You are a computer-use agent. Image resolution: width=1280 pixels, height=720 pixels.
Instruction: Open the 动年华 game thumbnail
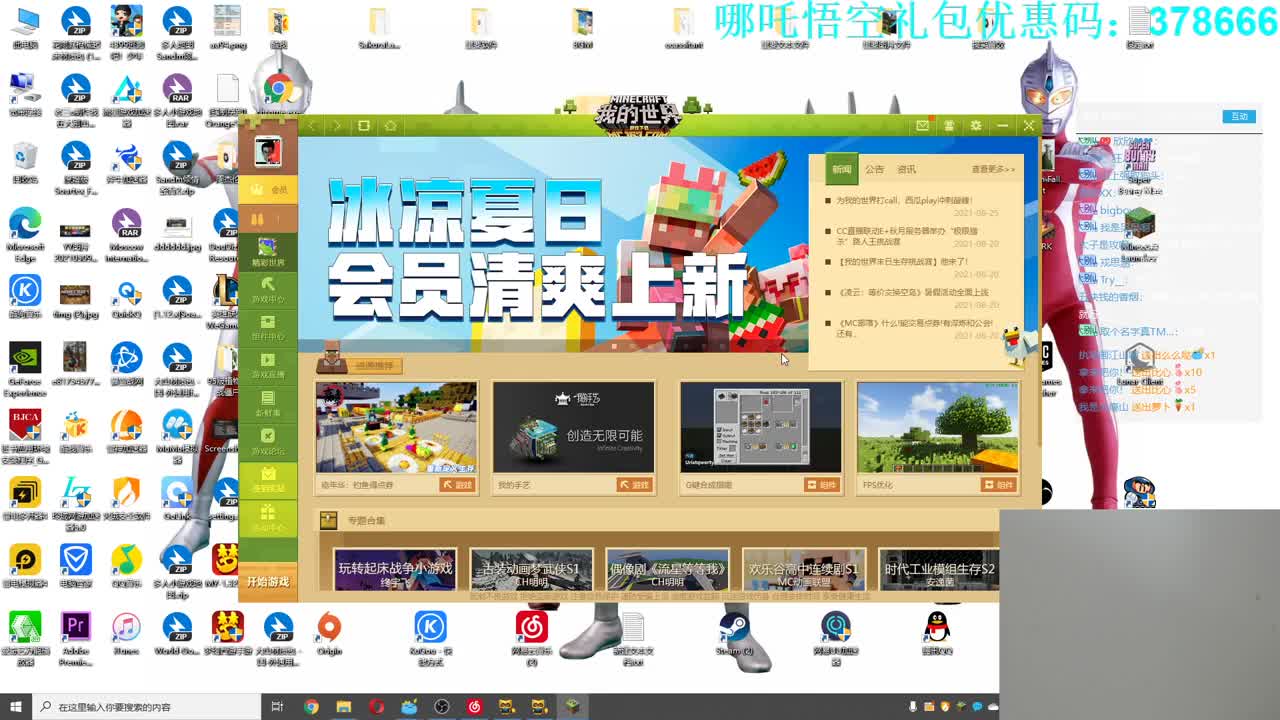tap(396, 427)
